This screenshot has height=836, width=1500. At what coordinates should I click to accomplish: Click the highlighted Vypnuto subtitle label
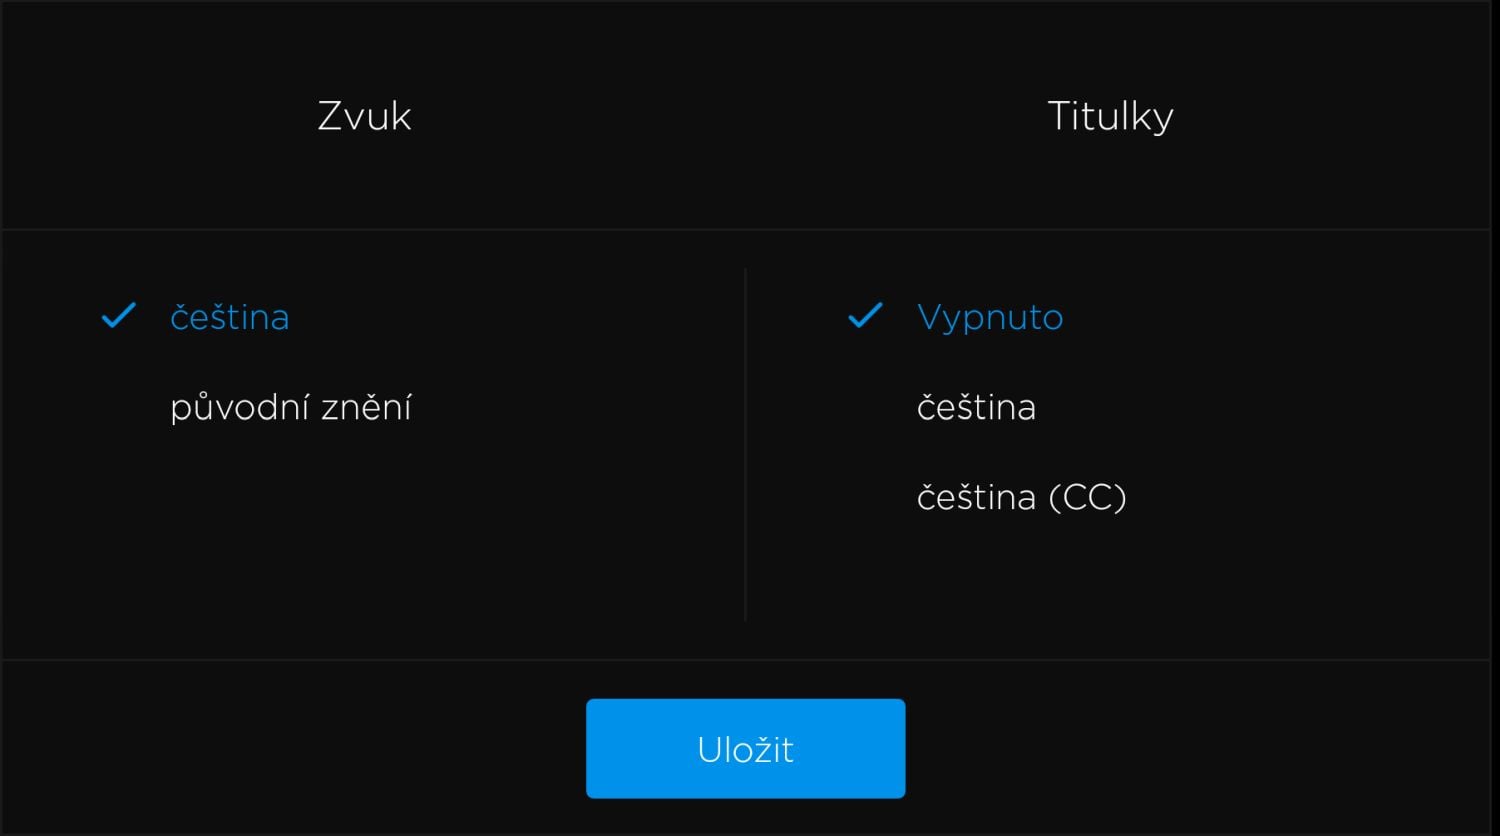coord(989,317)
